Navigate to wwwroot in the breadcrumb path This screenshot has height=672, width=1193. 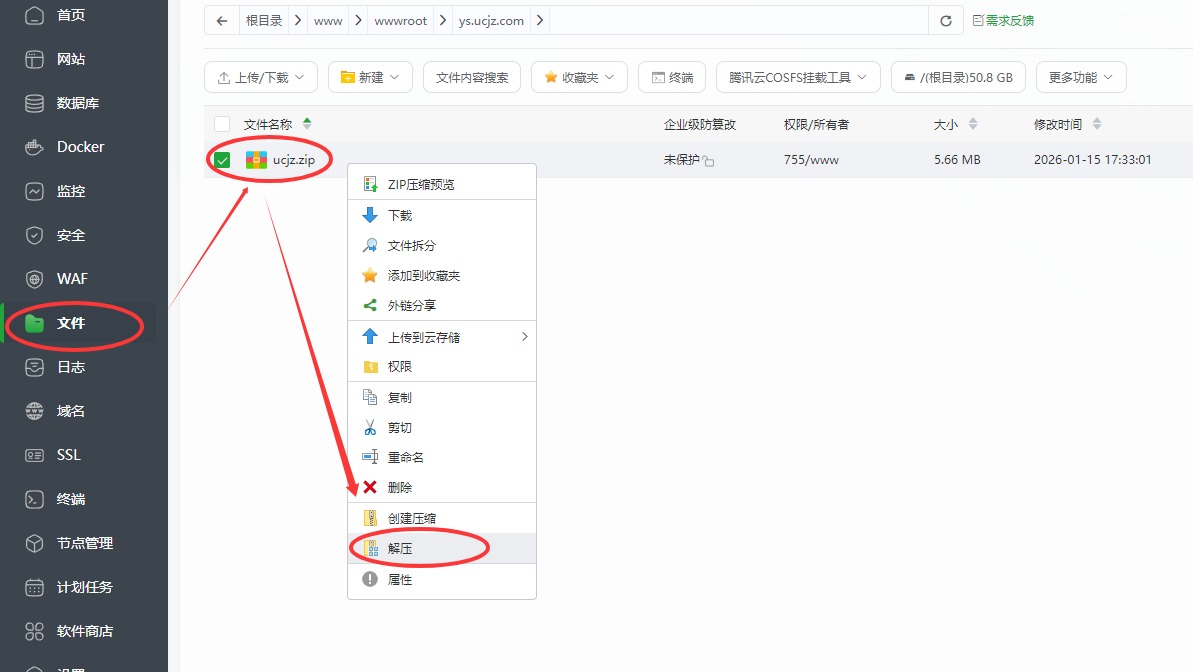[x=400, y=19]
